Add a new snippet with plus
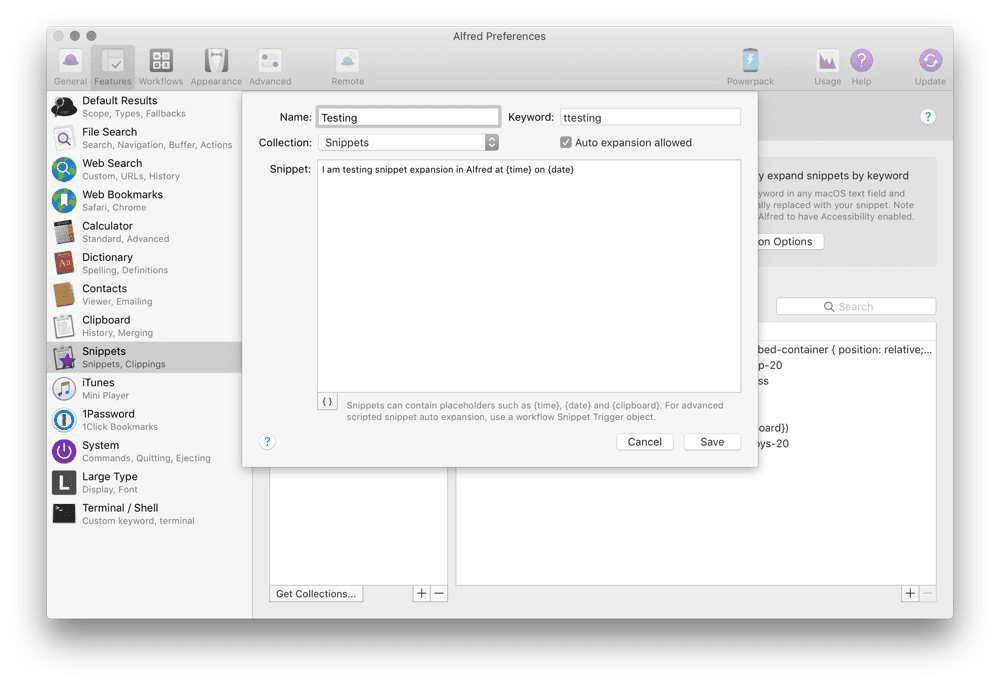The image size is (1000, 685). point(910,594)
